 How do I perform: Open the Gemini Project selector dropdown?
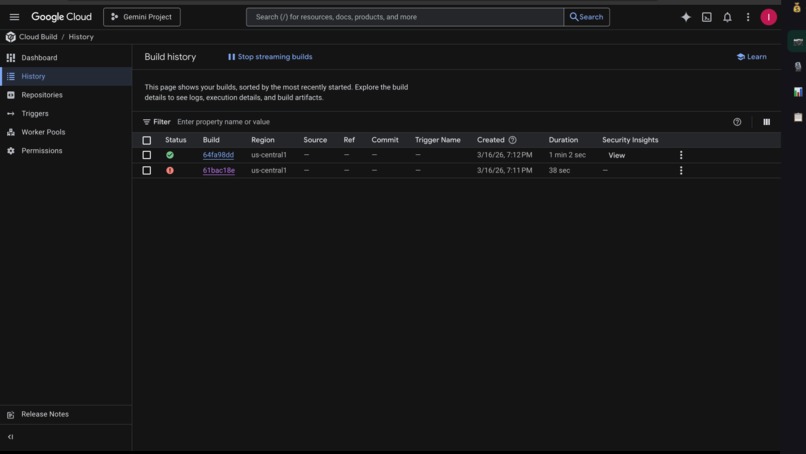[142, 17]
